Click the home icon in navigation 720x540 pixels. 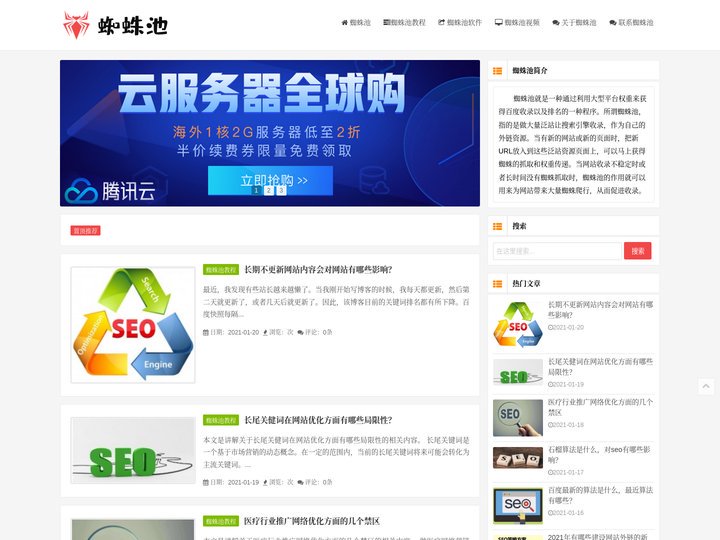(344, 22)
